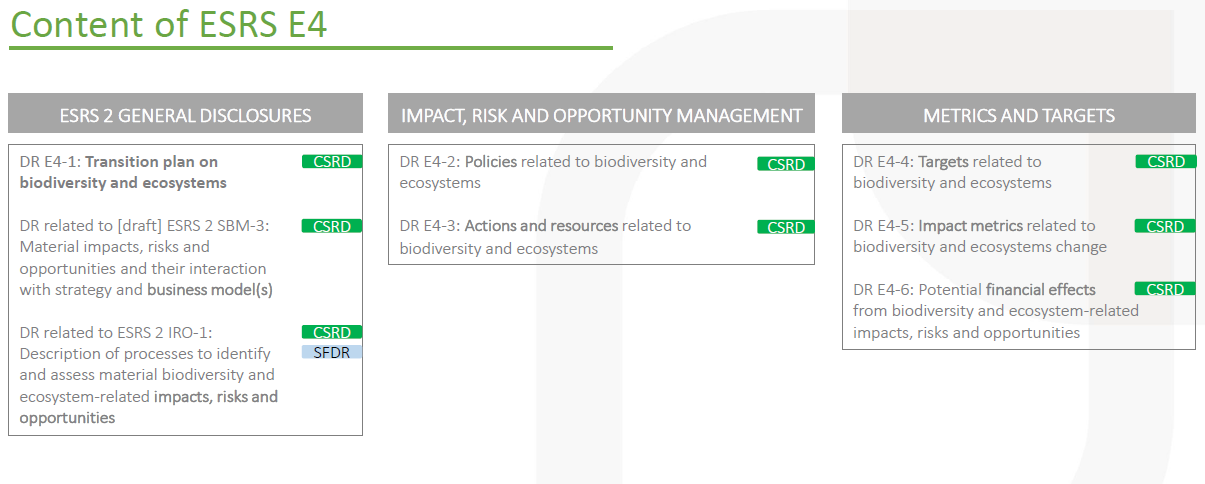Open the DR E4-2 Policies text
Screen dimensions: 1205x484
tap(553, 172)
